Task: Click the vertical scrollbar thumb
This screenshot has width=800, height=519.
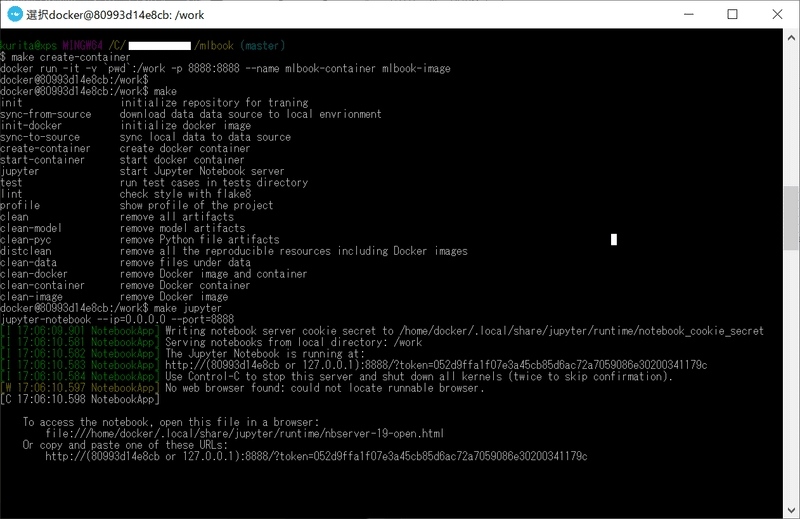Action: point(791,218)
